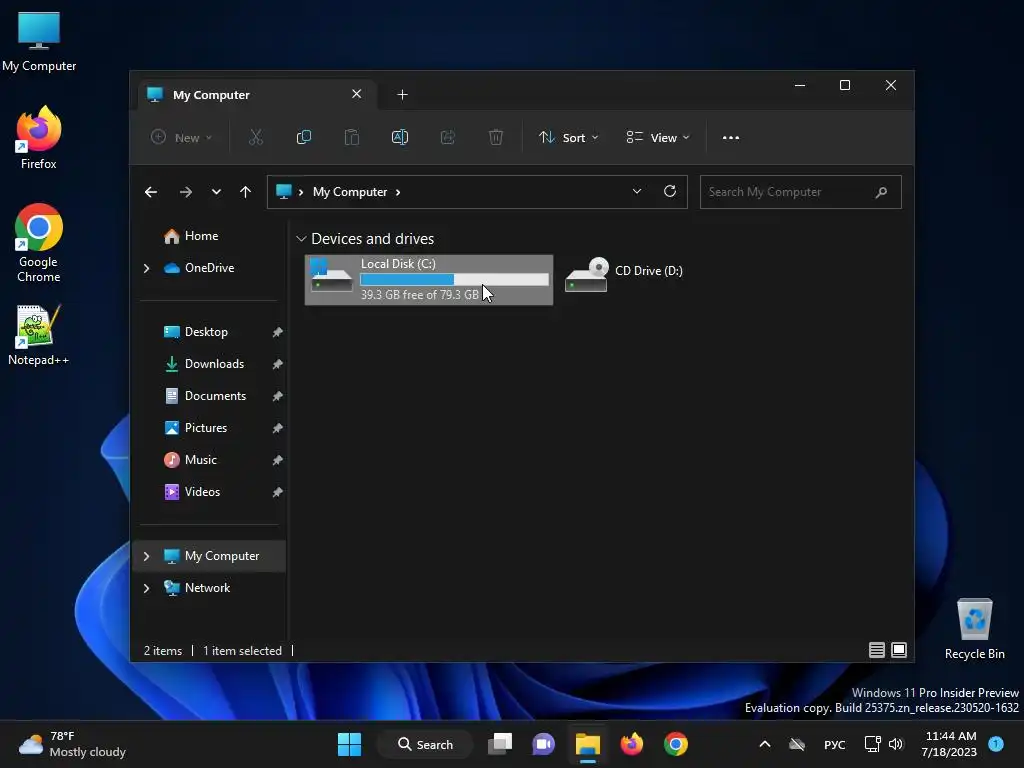Expand the Network tree node
Screen dimensions: 1024x768
[146, 588]
